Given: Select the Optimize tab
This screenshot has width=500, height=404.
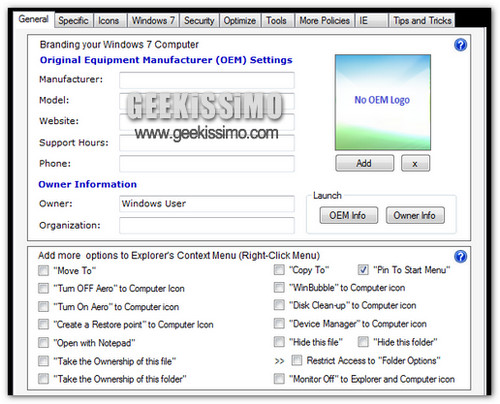Looking at the screenshot, I should pos(240,21).
